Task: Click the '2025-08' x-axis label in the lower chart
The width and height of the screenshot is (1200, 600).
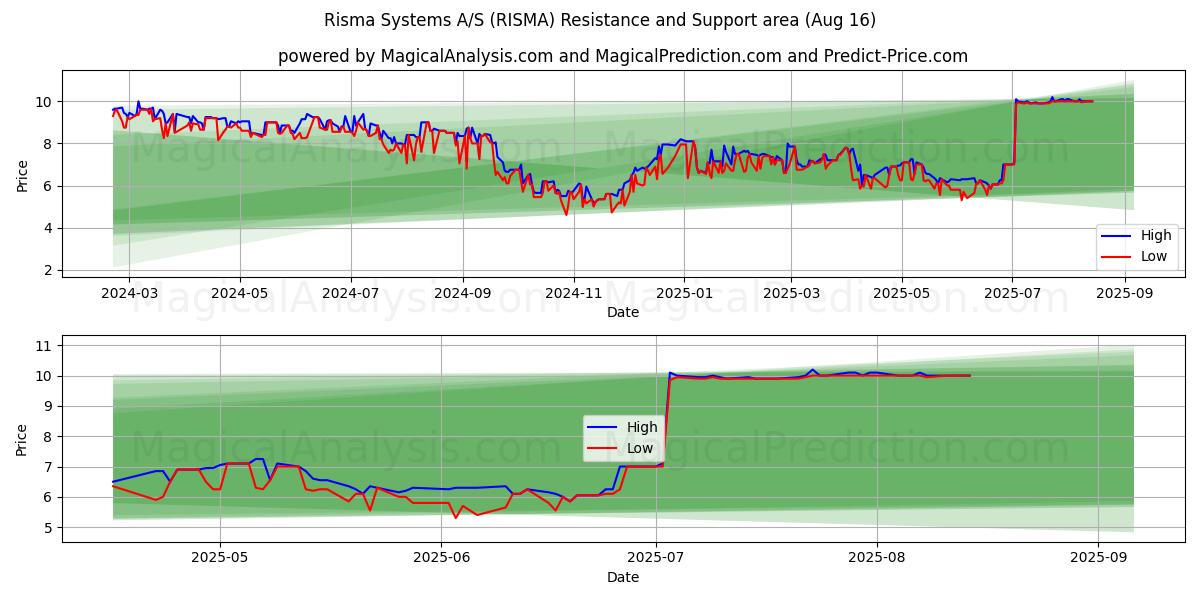Action: click(x=877, y=558)
